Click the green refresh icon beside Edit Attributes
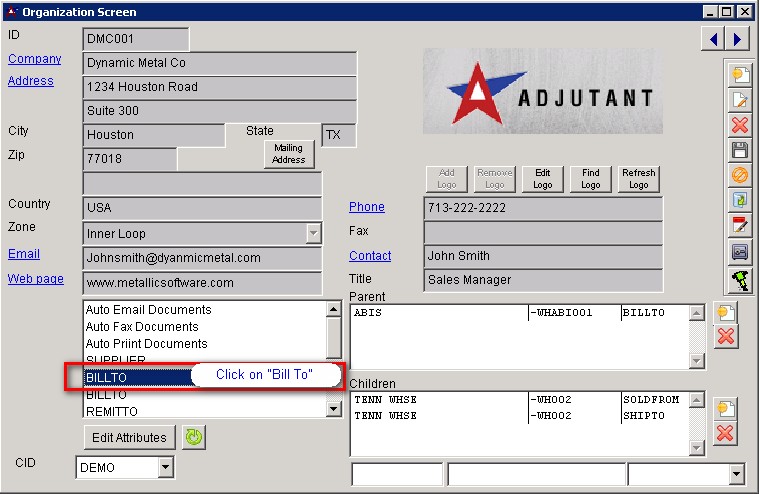Screen dimensions: 759x494 [194, 437]
